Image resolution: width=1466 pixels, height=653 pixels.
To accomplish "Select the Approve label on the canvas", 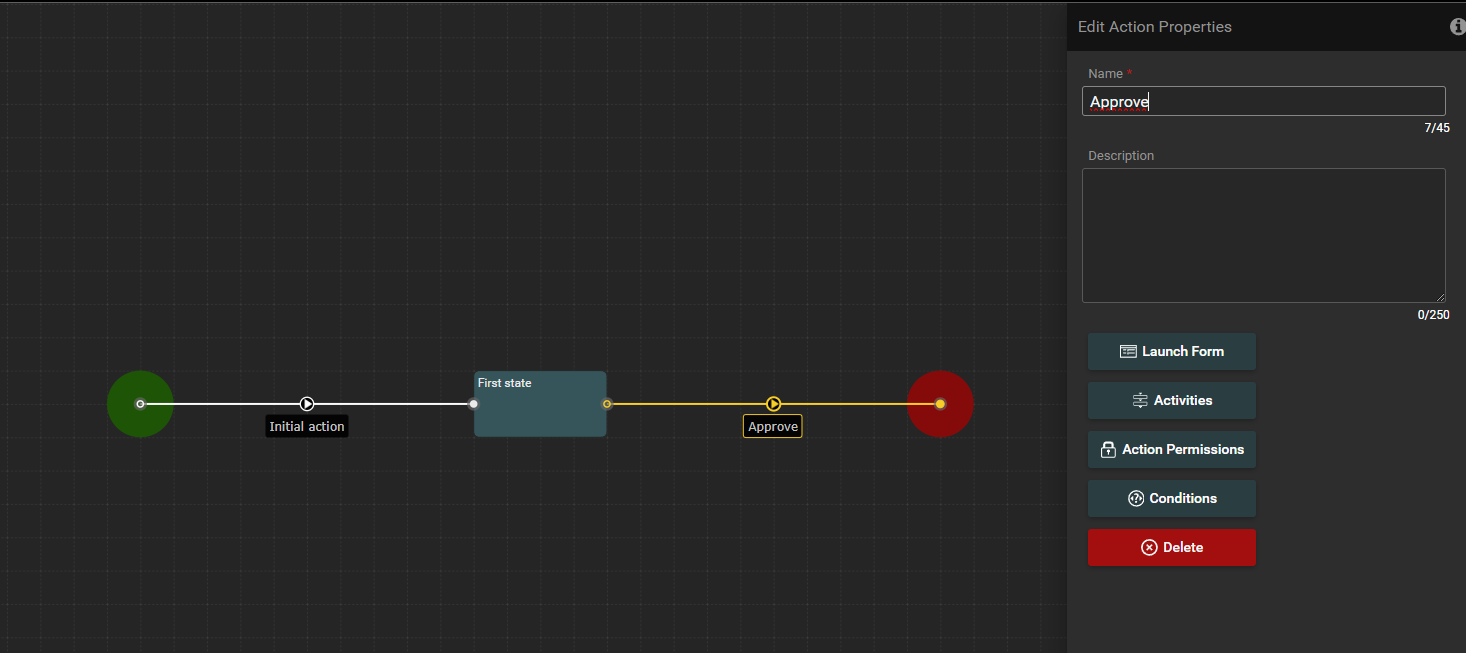I will [773, 427].
